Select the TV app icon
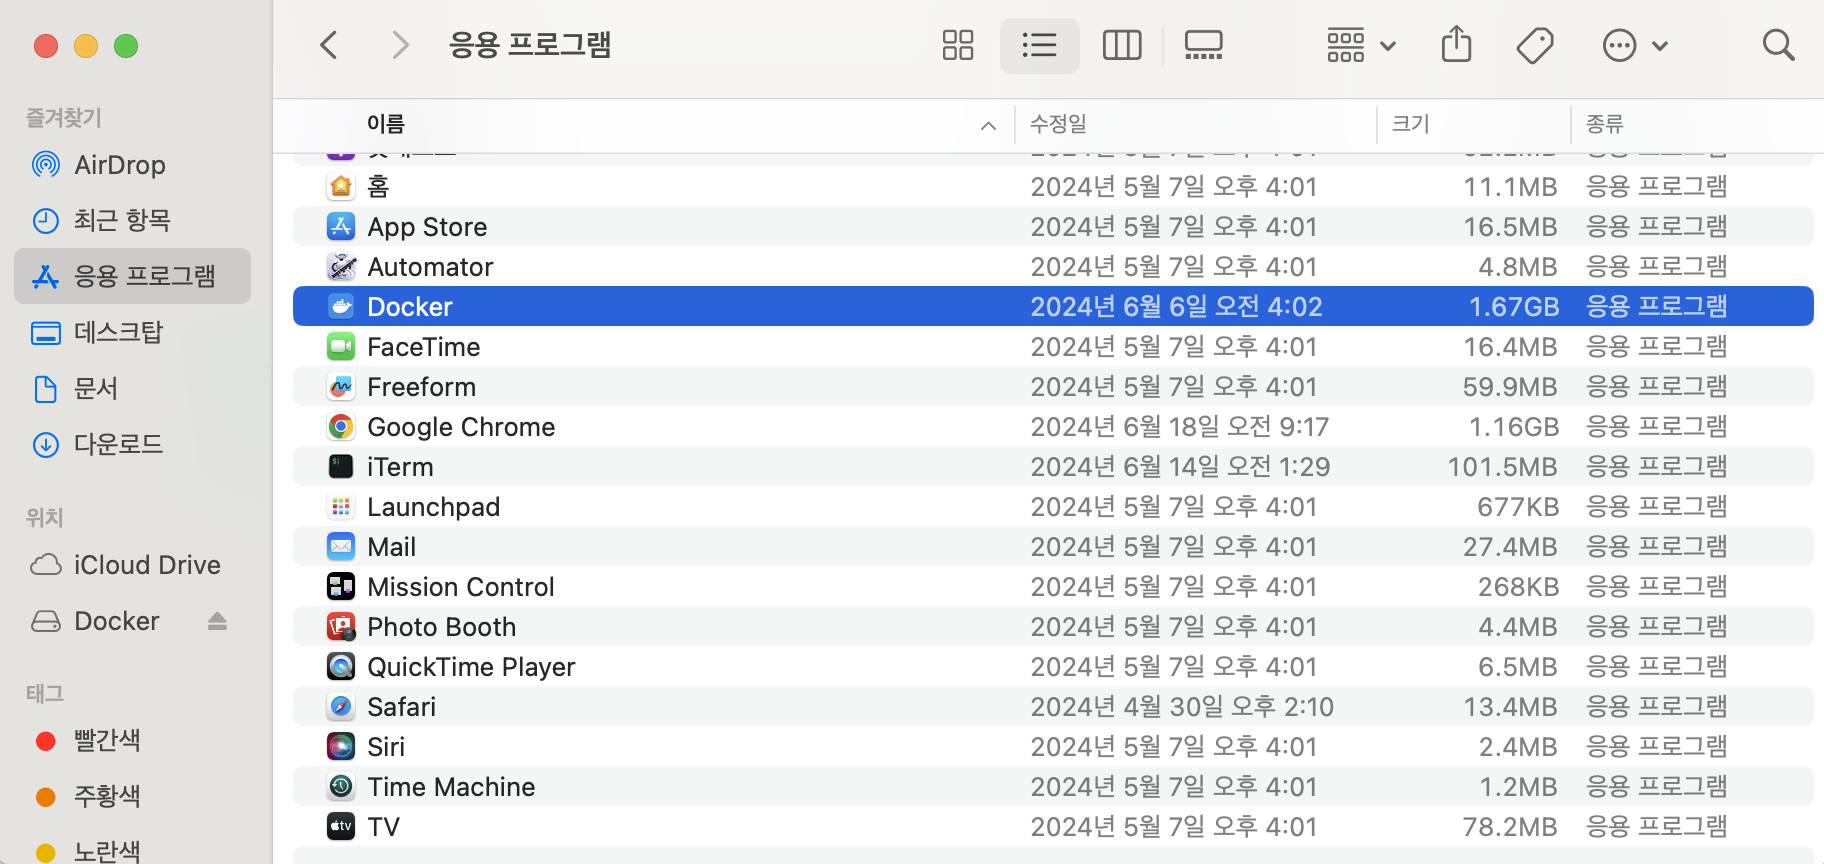The width and height of the screenshot is (1824, 864). point(341,826)
